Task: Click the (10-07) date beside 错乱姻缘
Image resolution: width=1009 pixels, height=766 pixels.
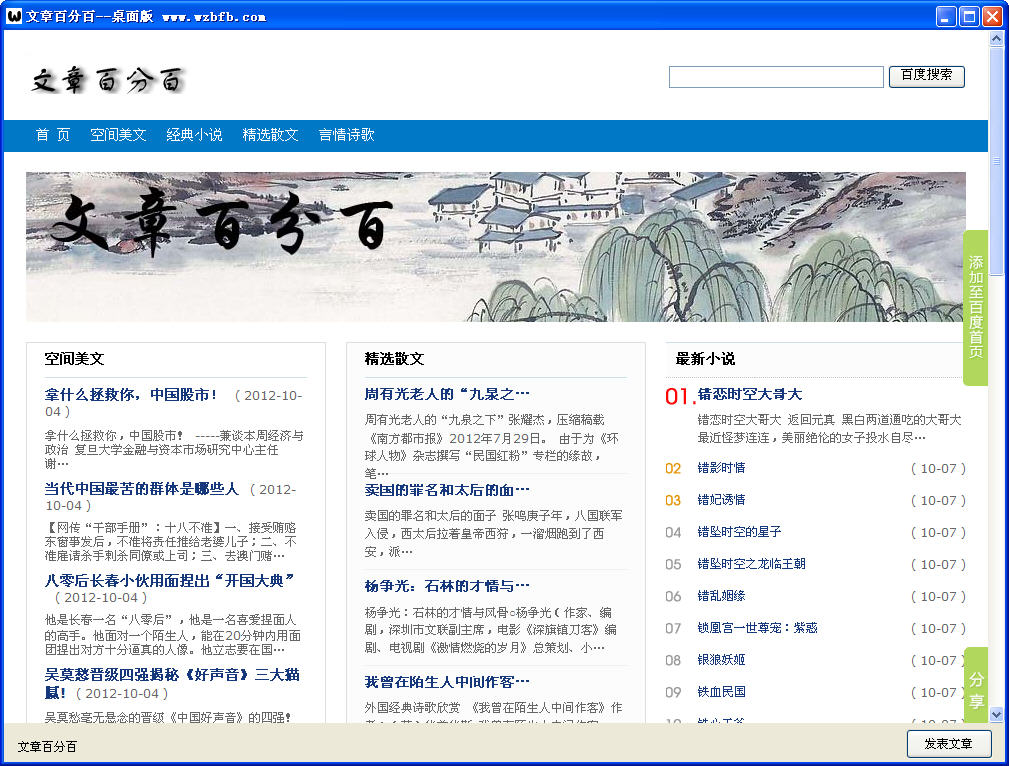Action: tap(938, 597)
